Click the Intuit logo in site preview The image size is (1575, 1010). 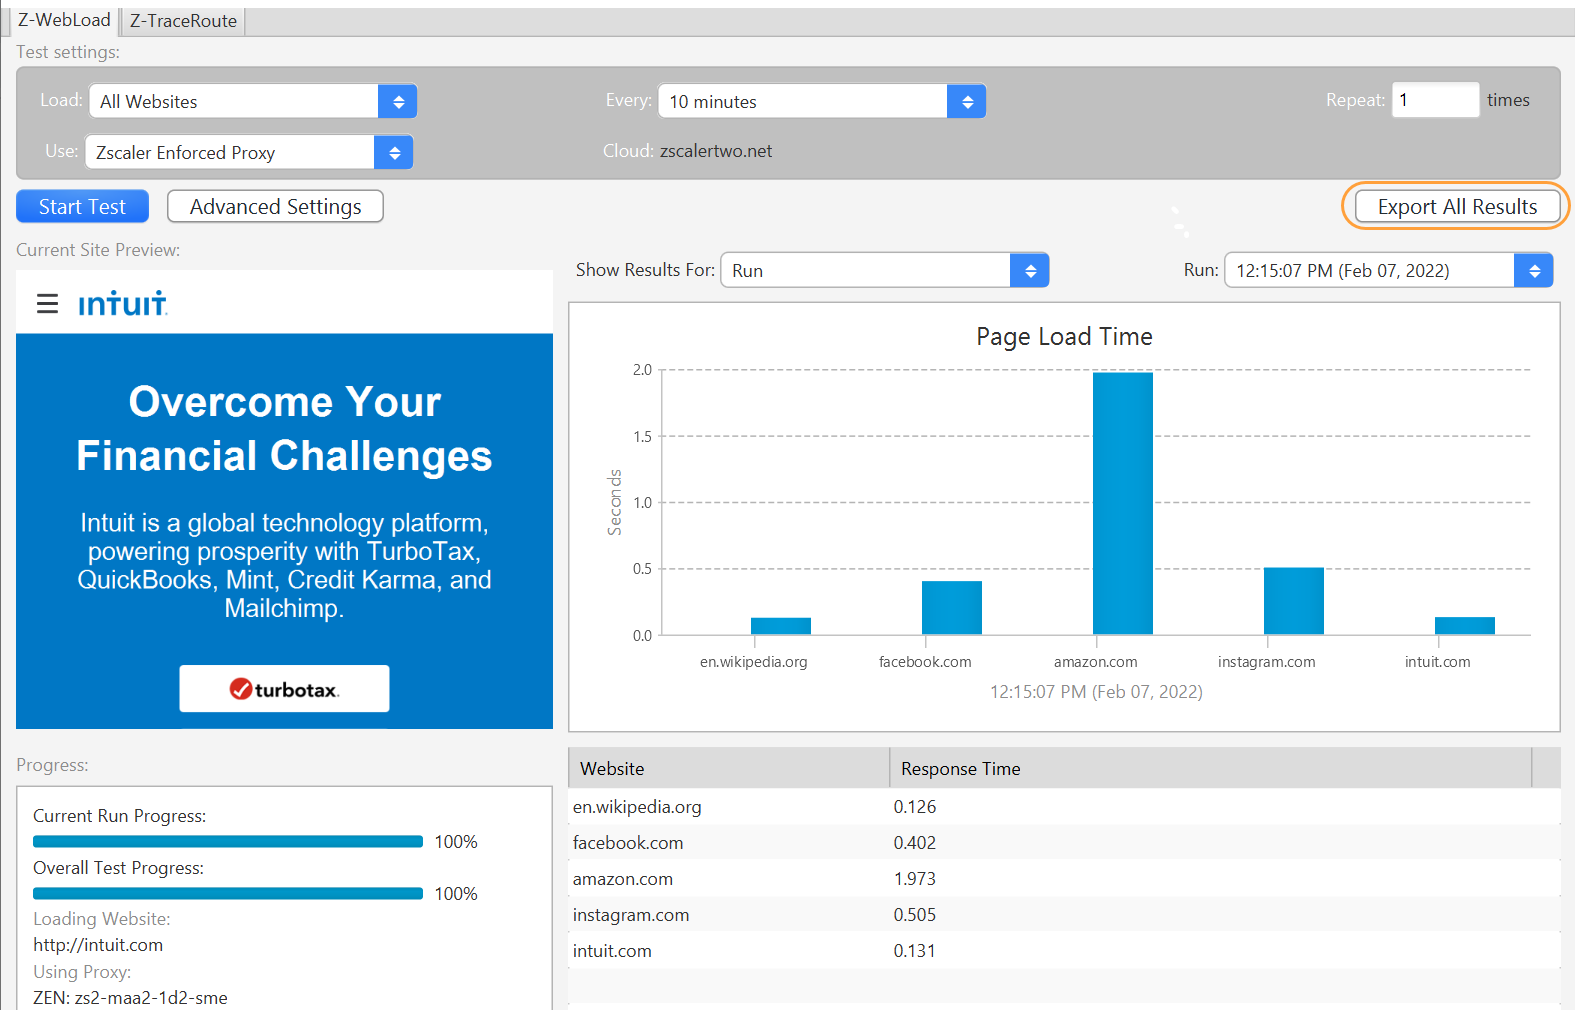(122, 303)
